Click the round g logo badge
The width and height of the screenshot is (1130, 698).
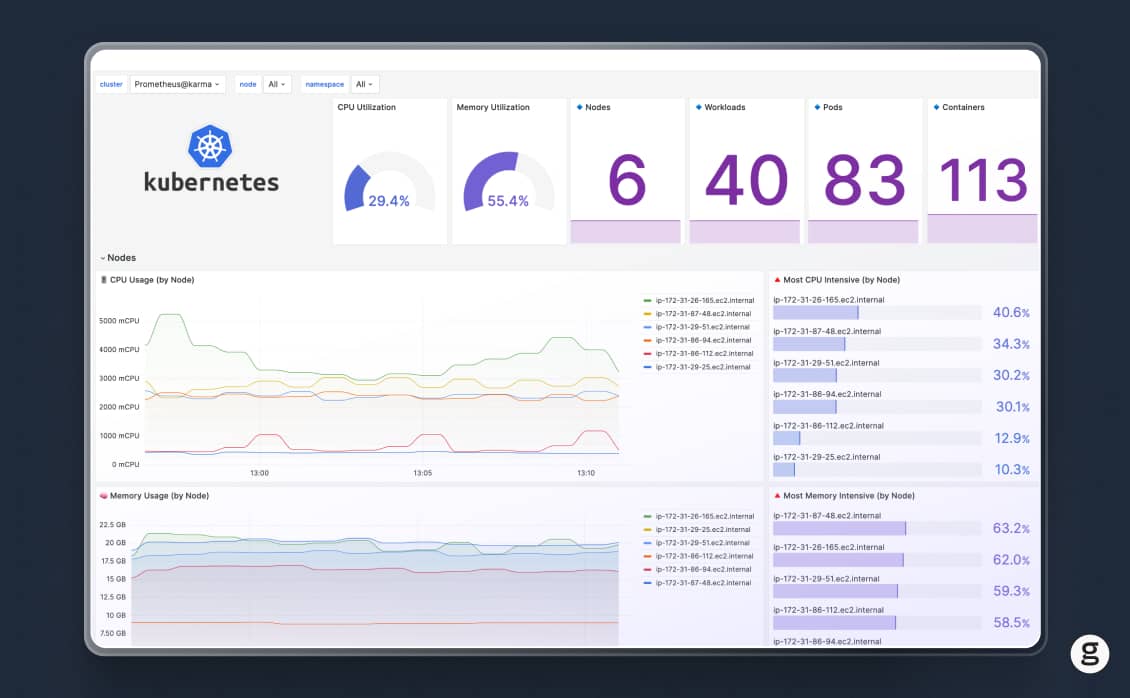(x=1090, y=654)
